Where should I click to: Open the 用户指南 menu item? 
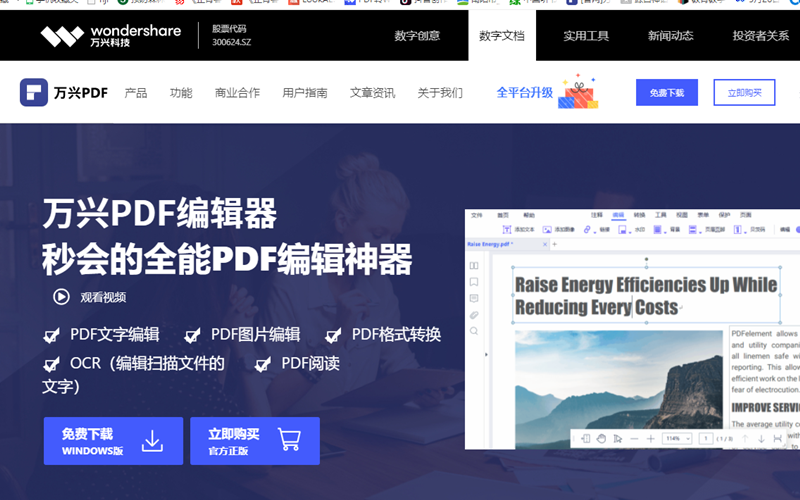pos(305,93)
